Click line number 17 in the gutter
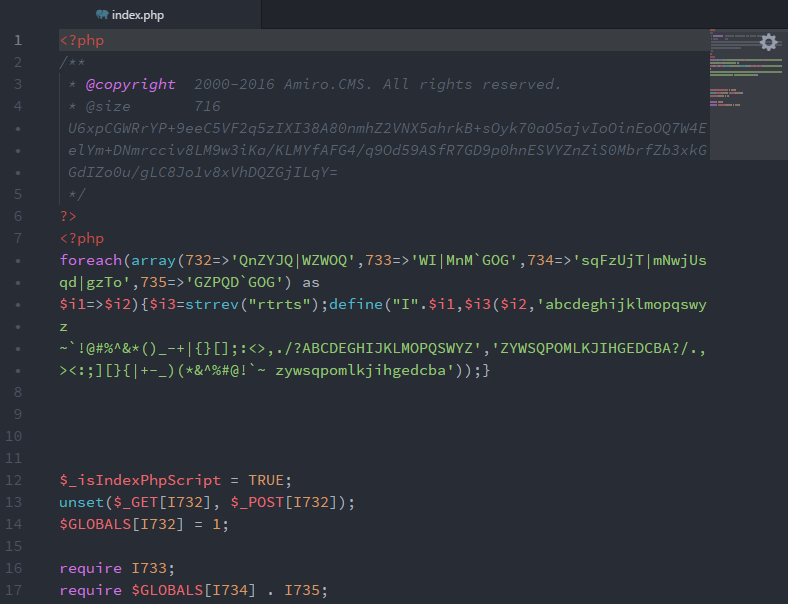 coord(14,589)
